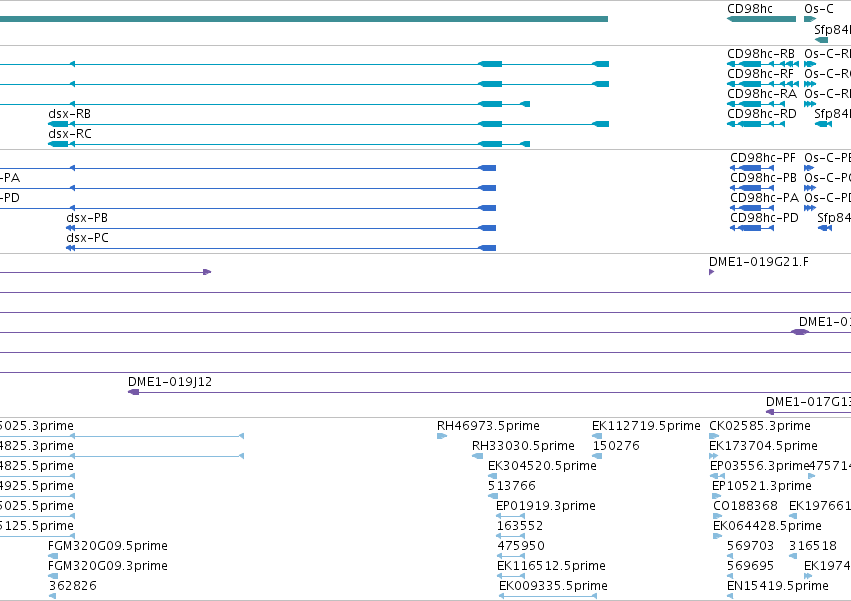Image resolution: width=851 pixels, height=601 pixels.
Task: Click feature label 569703
Action: pyautogui.click(x=751, y=546)
